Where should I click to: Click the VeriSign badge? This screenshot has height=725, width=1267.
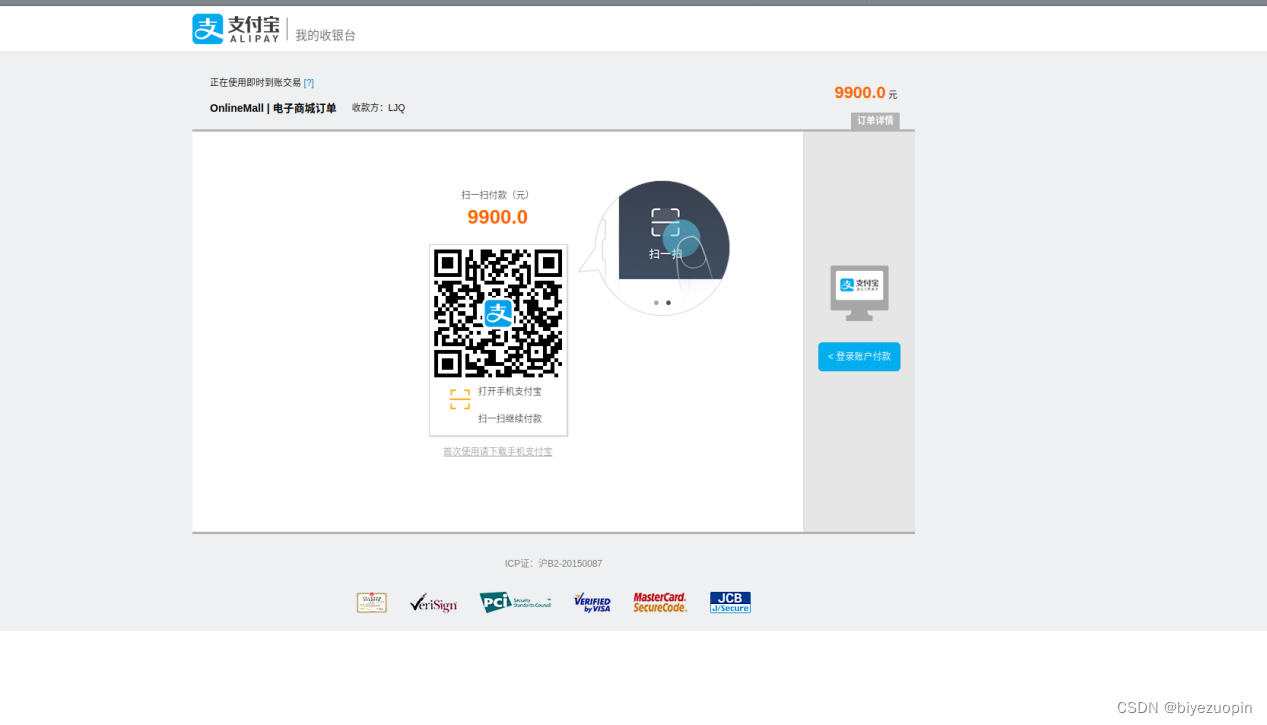[433, 603]
